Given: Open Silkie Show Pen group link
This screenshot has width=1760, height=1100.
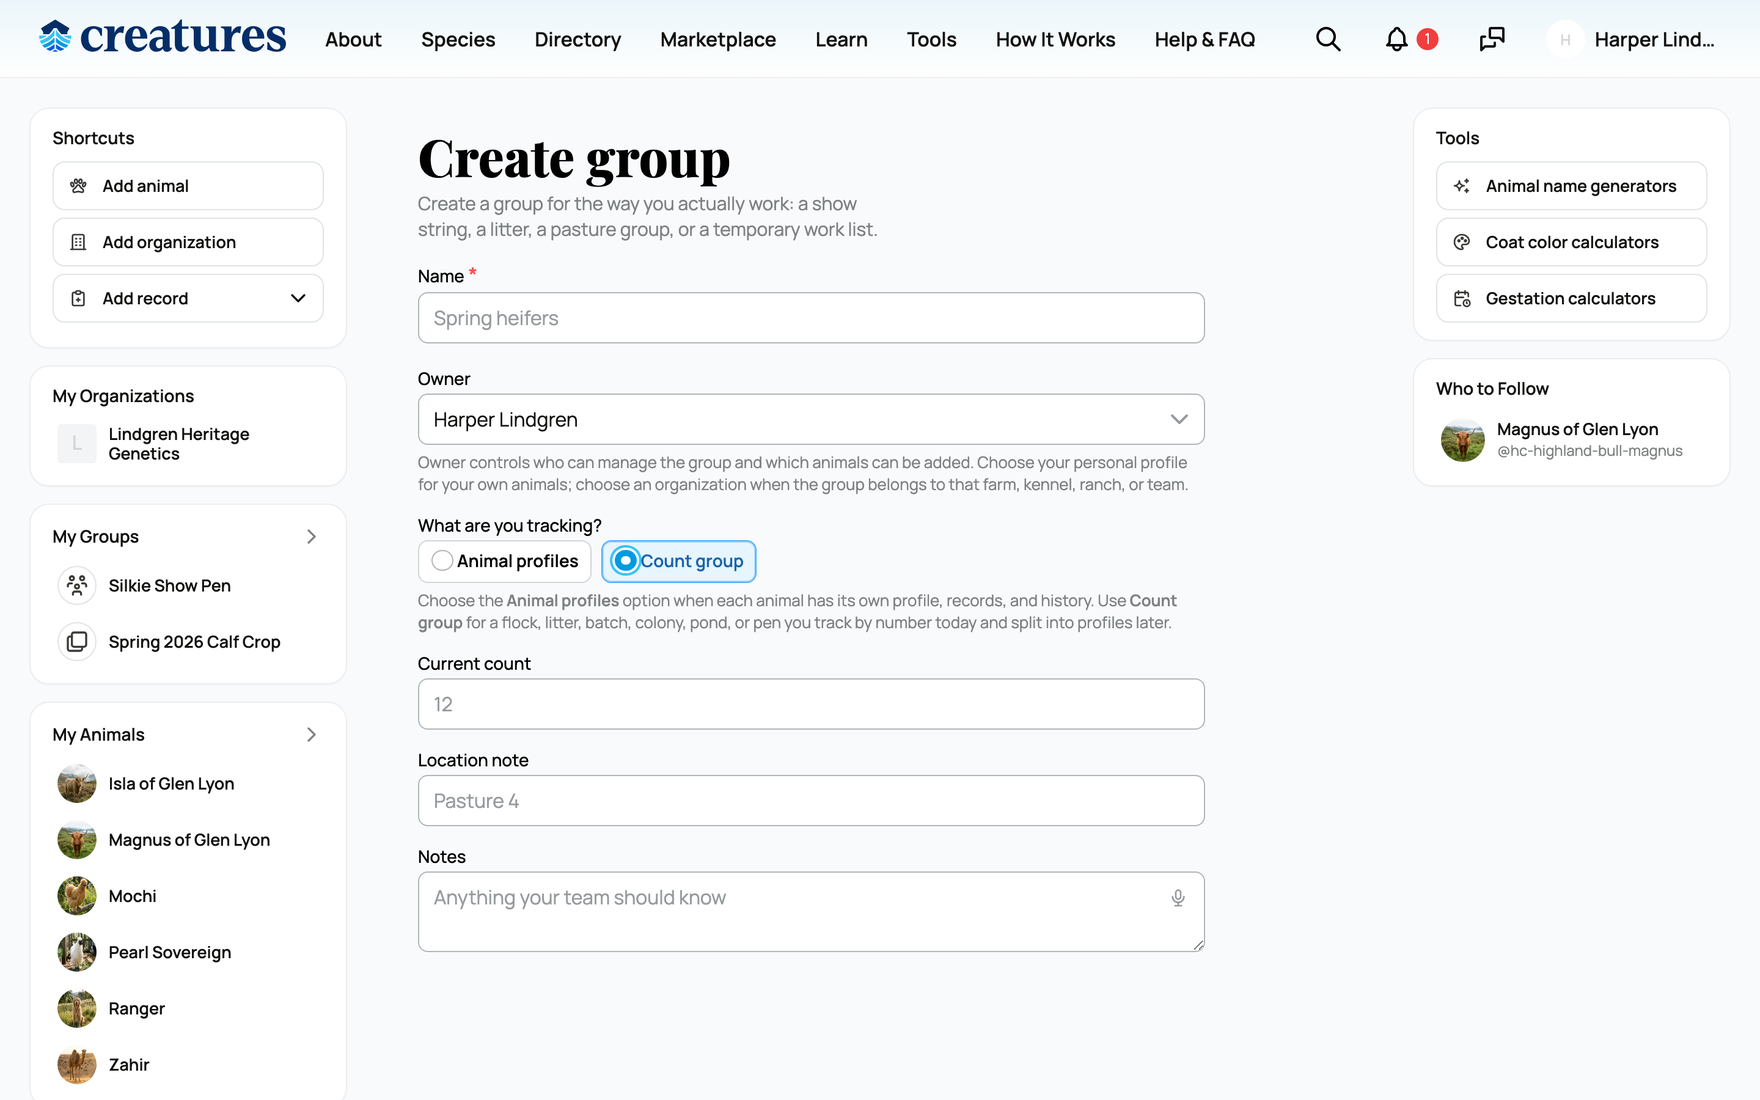Looking at the screenshot, I should pos(170,586).
